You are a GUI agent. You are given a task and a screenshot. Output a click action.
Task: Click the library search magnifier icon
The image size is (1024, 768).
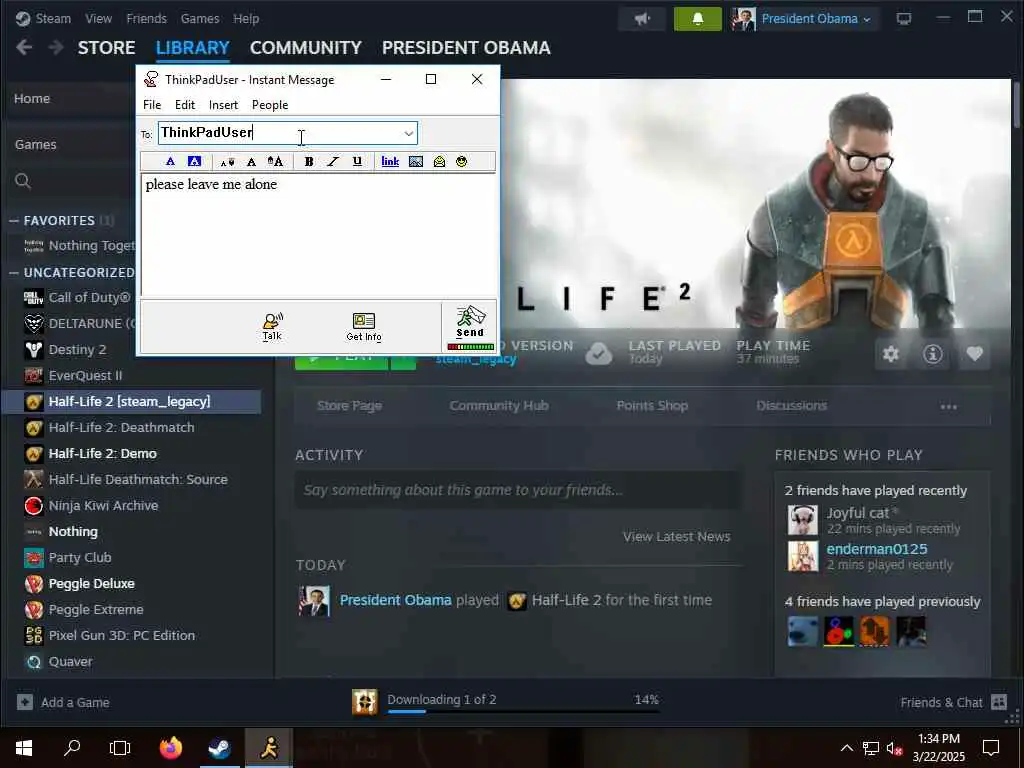click(23, 181)
